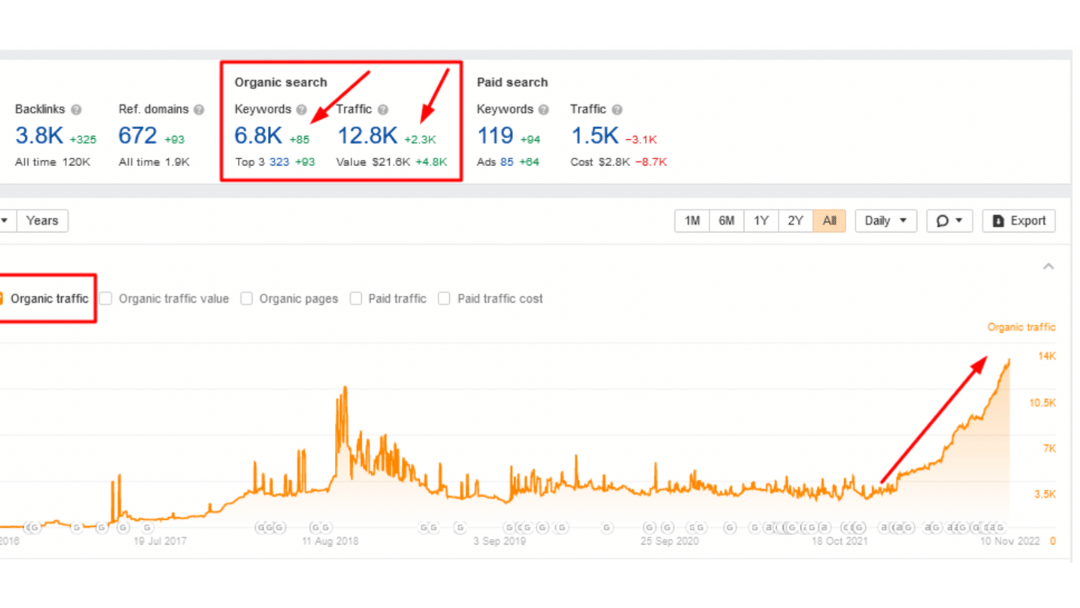Switch to the 2Y time range tab
Viewport: 1080px width, 608px height.
pyautogui.click(x=795, y=220)
